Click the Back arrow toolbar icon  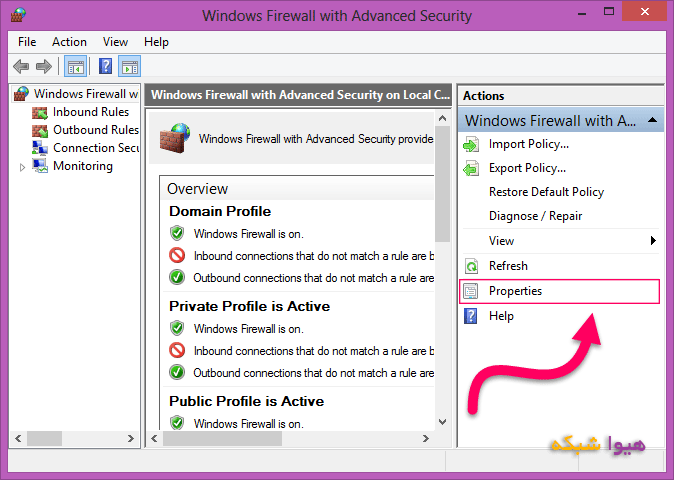pyautogui.click(x=21, y=67)
